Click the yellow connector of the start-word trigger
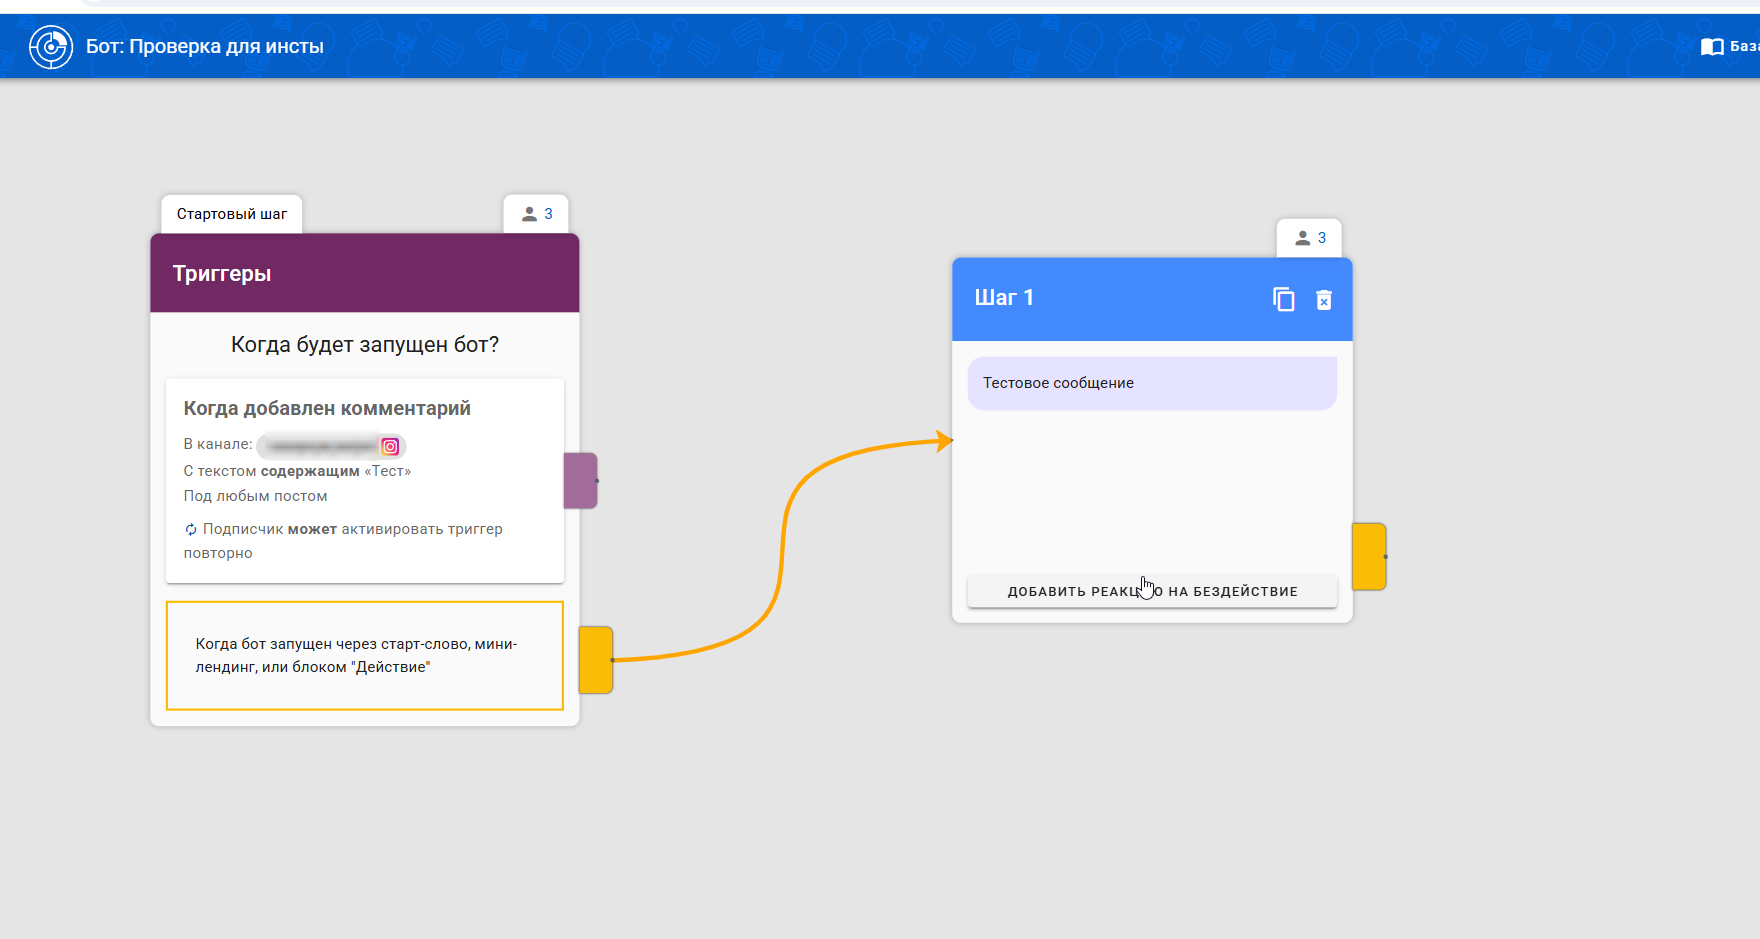 [x=595, y=660]
